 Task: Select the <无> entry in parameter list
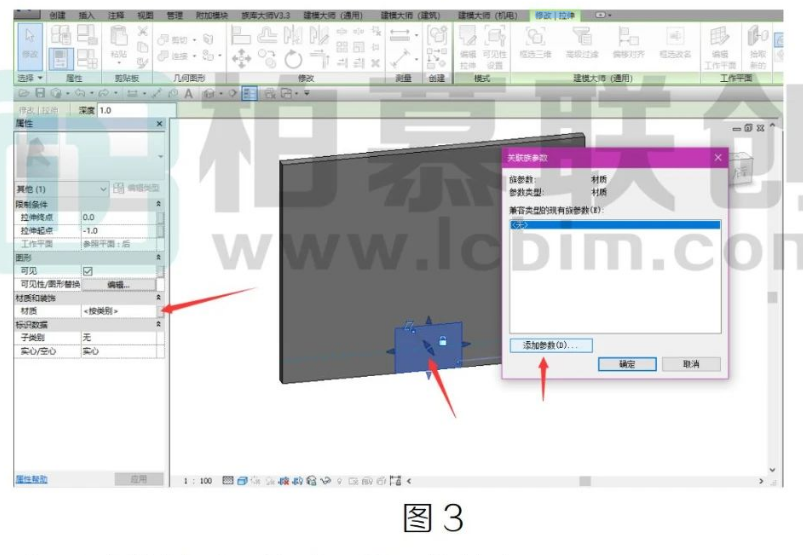(x=615, y=225)
